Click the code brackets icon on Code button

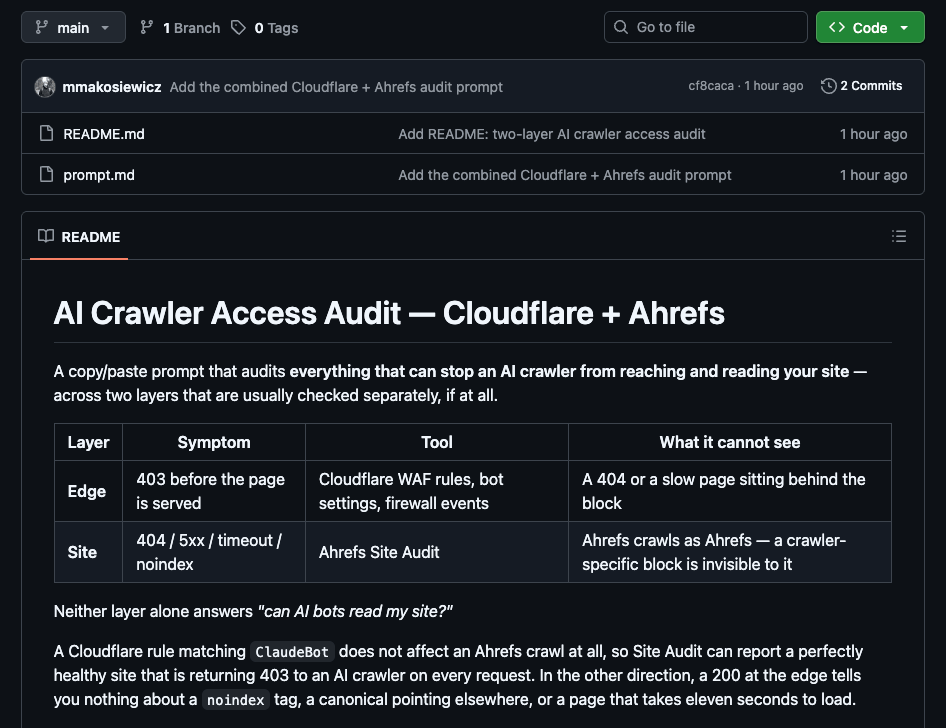click(837, 27)
